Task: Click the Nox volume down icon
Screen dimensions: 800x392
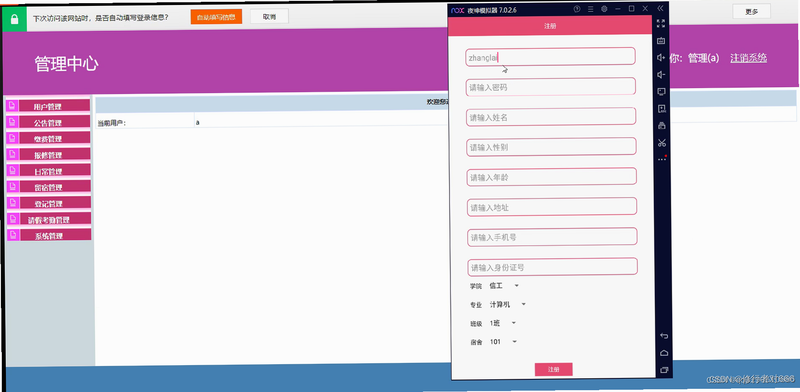Action: click(661, 75)
